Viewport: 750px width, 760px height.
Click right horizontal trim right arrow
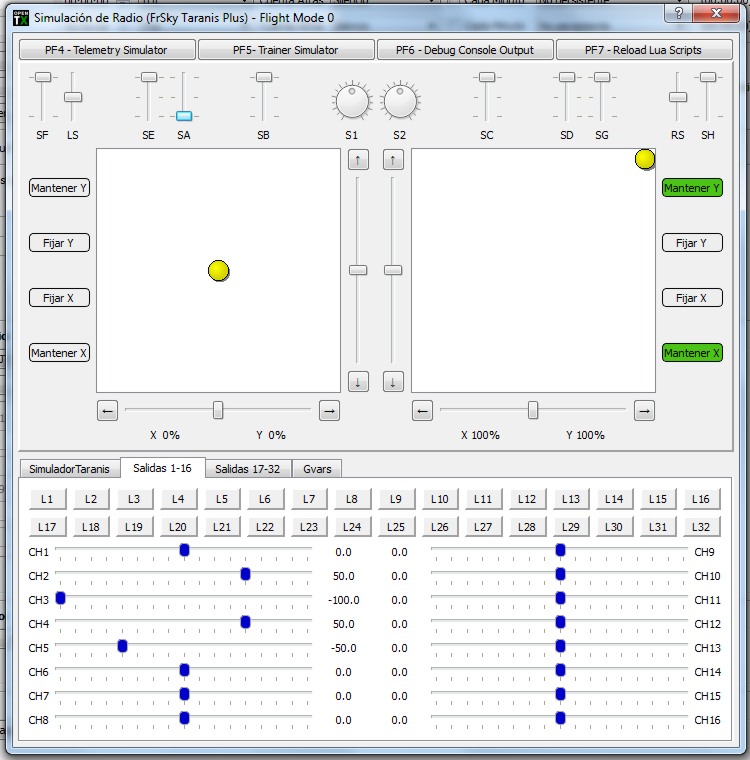tap(644, 411)
